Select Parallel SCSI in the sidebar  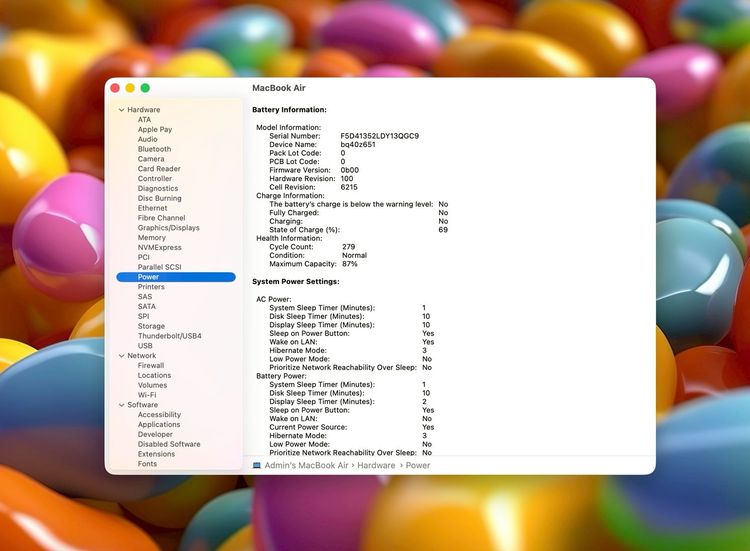point(160,267)
